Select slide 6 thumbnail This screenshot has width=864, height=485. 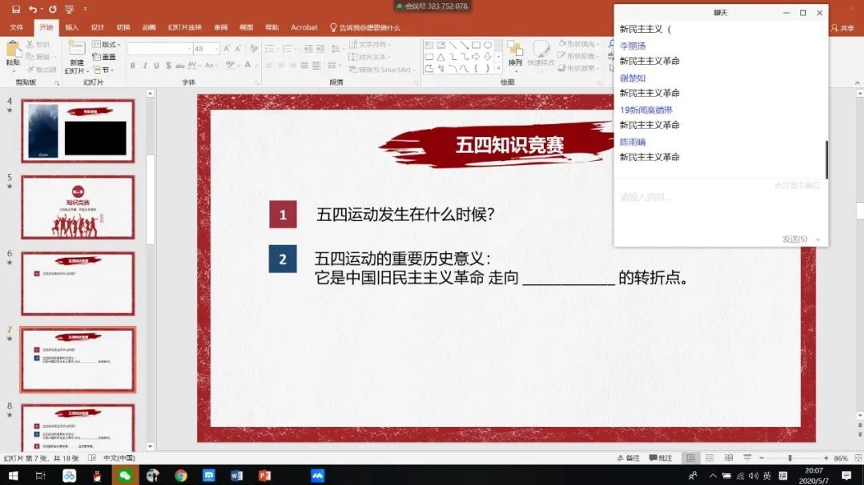(78, 283)
